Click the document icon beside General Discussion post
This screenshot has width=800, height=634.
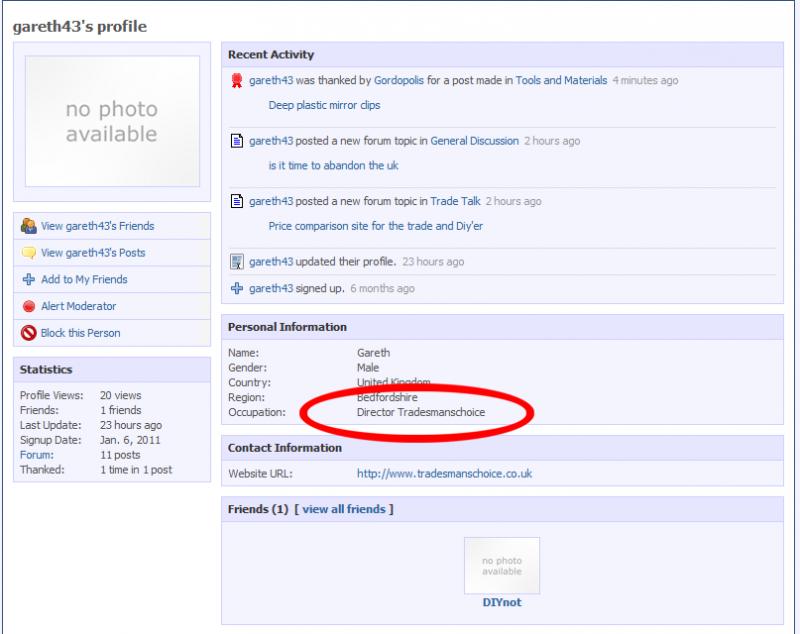tap(237, 141)
